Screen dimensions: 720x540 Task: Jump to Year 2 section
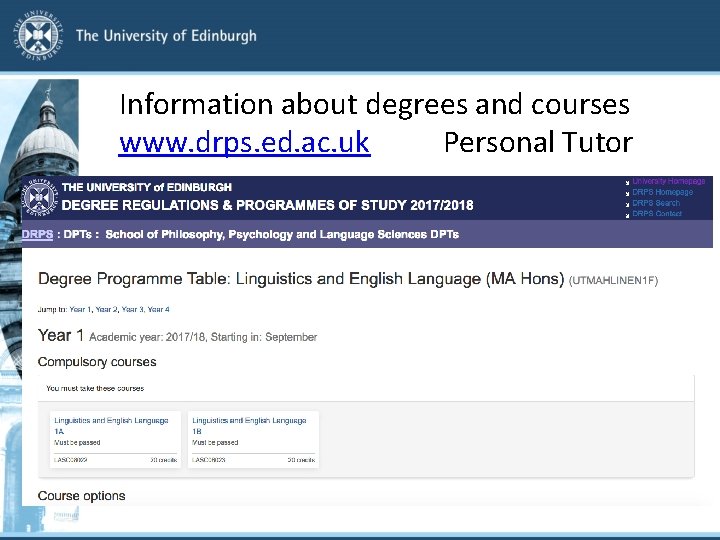point(106,309)
